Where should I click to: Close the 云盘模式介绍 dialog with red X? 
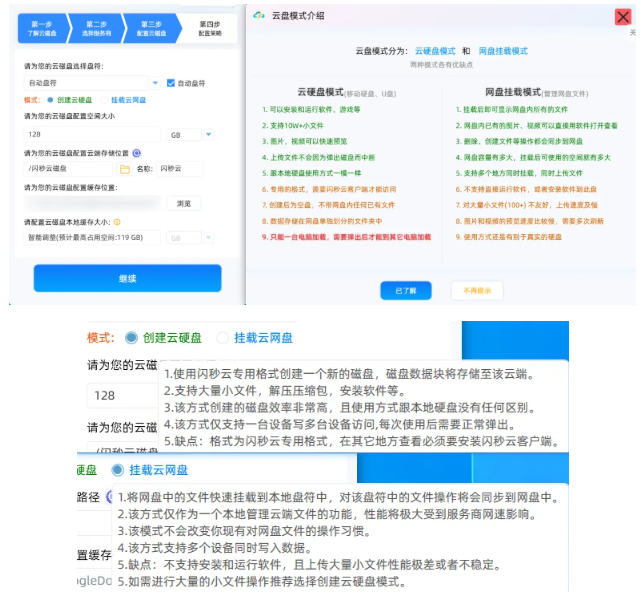point(623,16)
